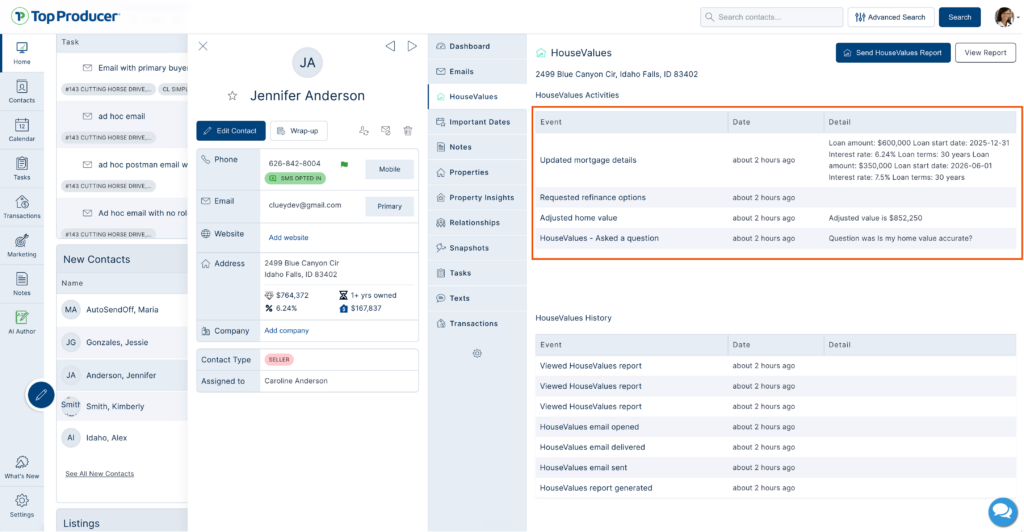
Task: Open the Notes tab in contact menu
Action: [477, 148]
